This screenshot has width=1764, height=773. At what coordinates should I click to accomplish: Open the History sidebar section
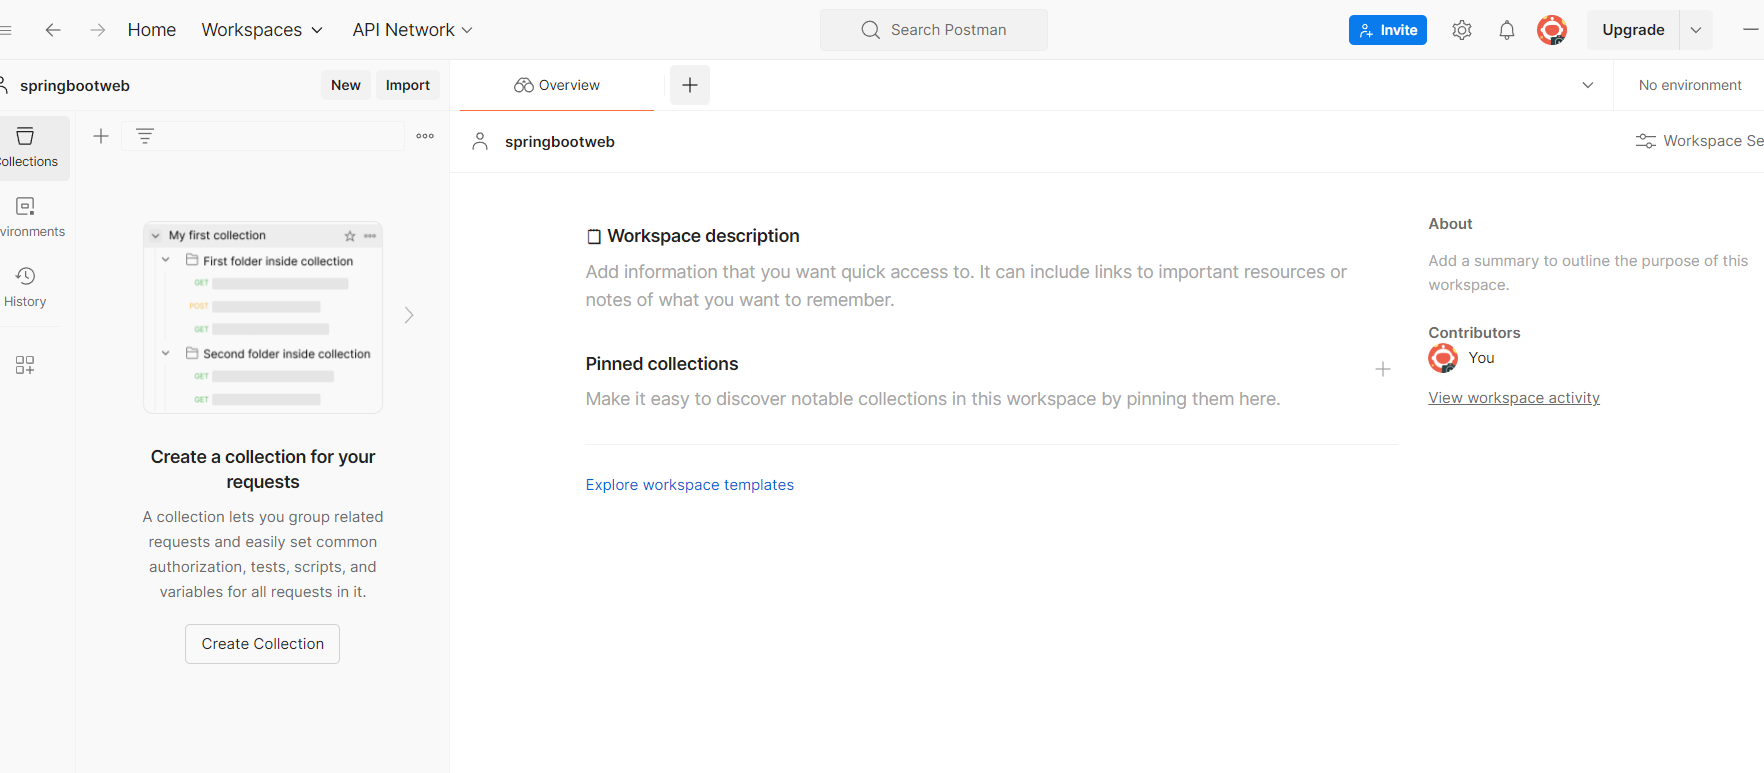point(25,287)
